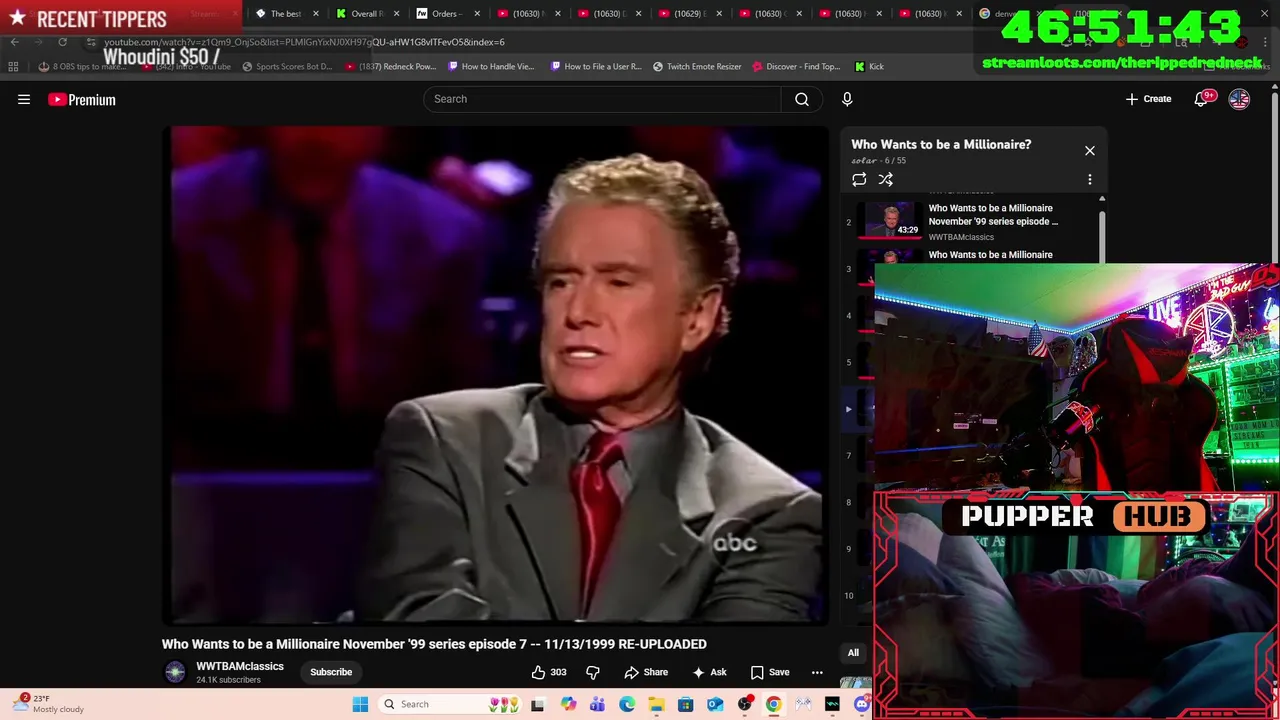This screenshot has height=720, width=1280.
Task: Open Microsoft Store on the taskbar
Action: [x=685, y=704]
